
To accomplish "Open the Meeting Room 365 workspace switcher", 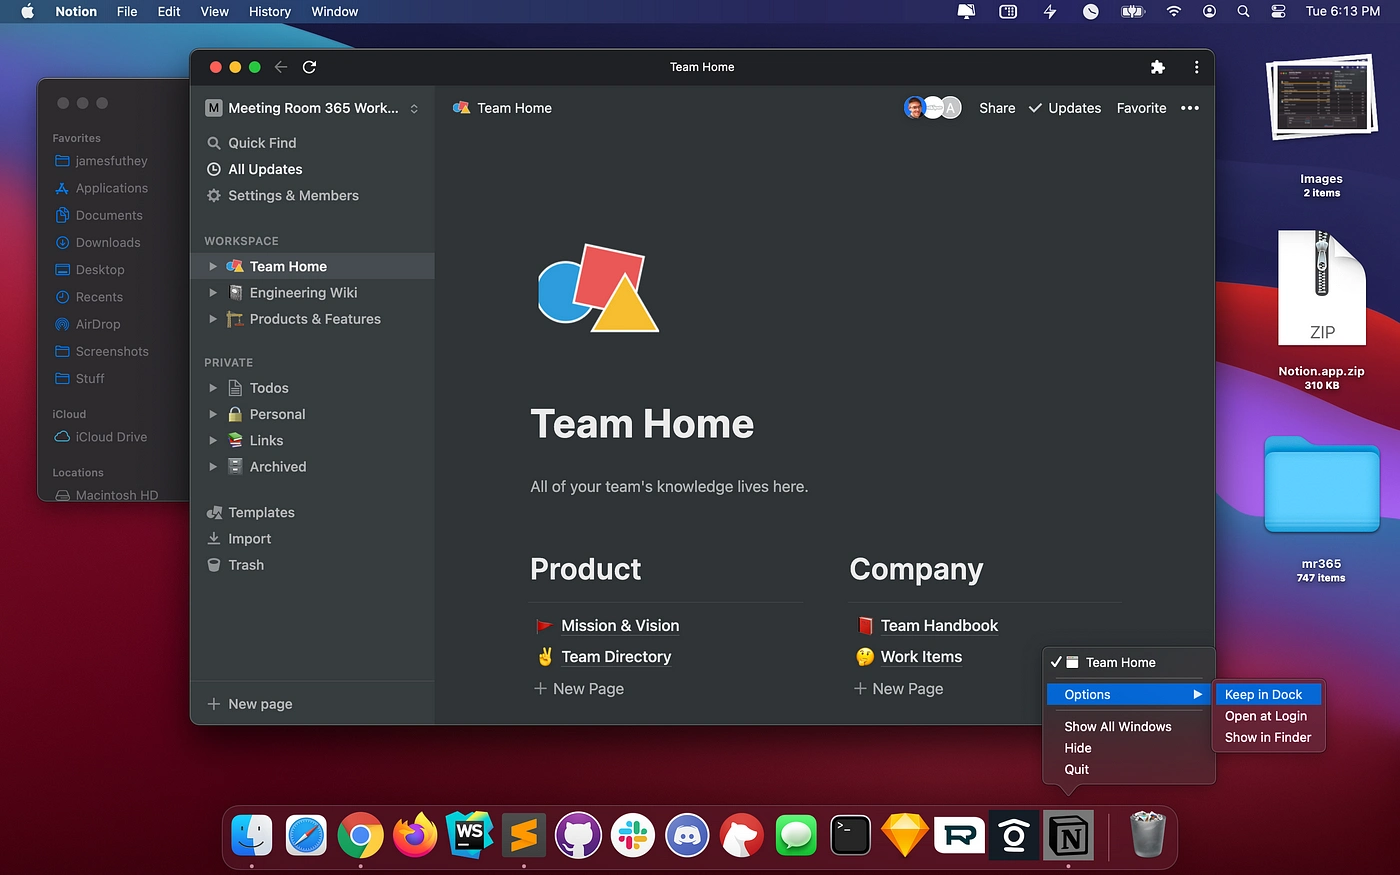I will [x=313, y=108].
